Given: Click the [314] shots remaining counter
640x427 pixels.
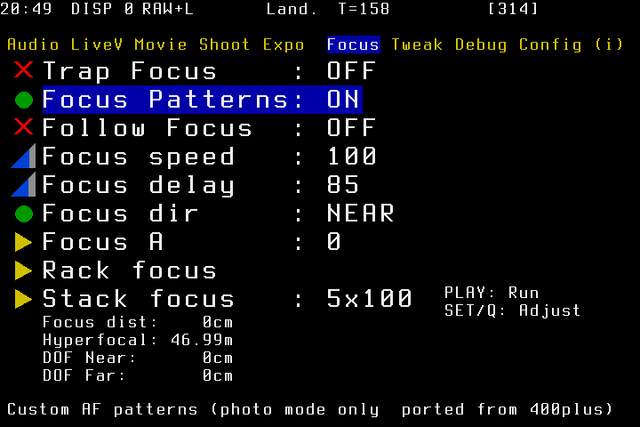Looking at the screenshot, I should (x=513, y=9).
